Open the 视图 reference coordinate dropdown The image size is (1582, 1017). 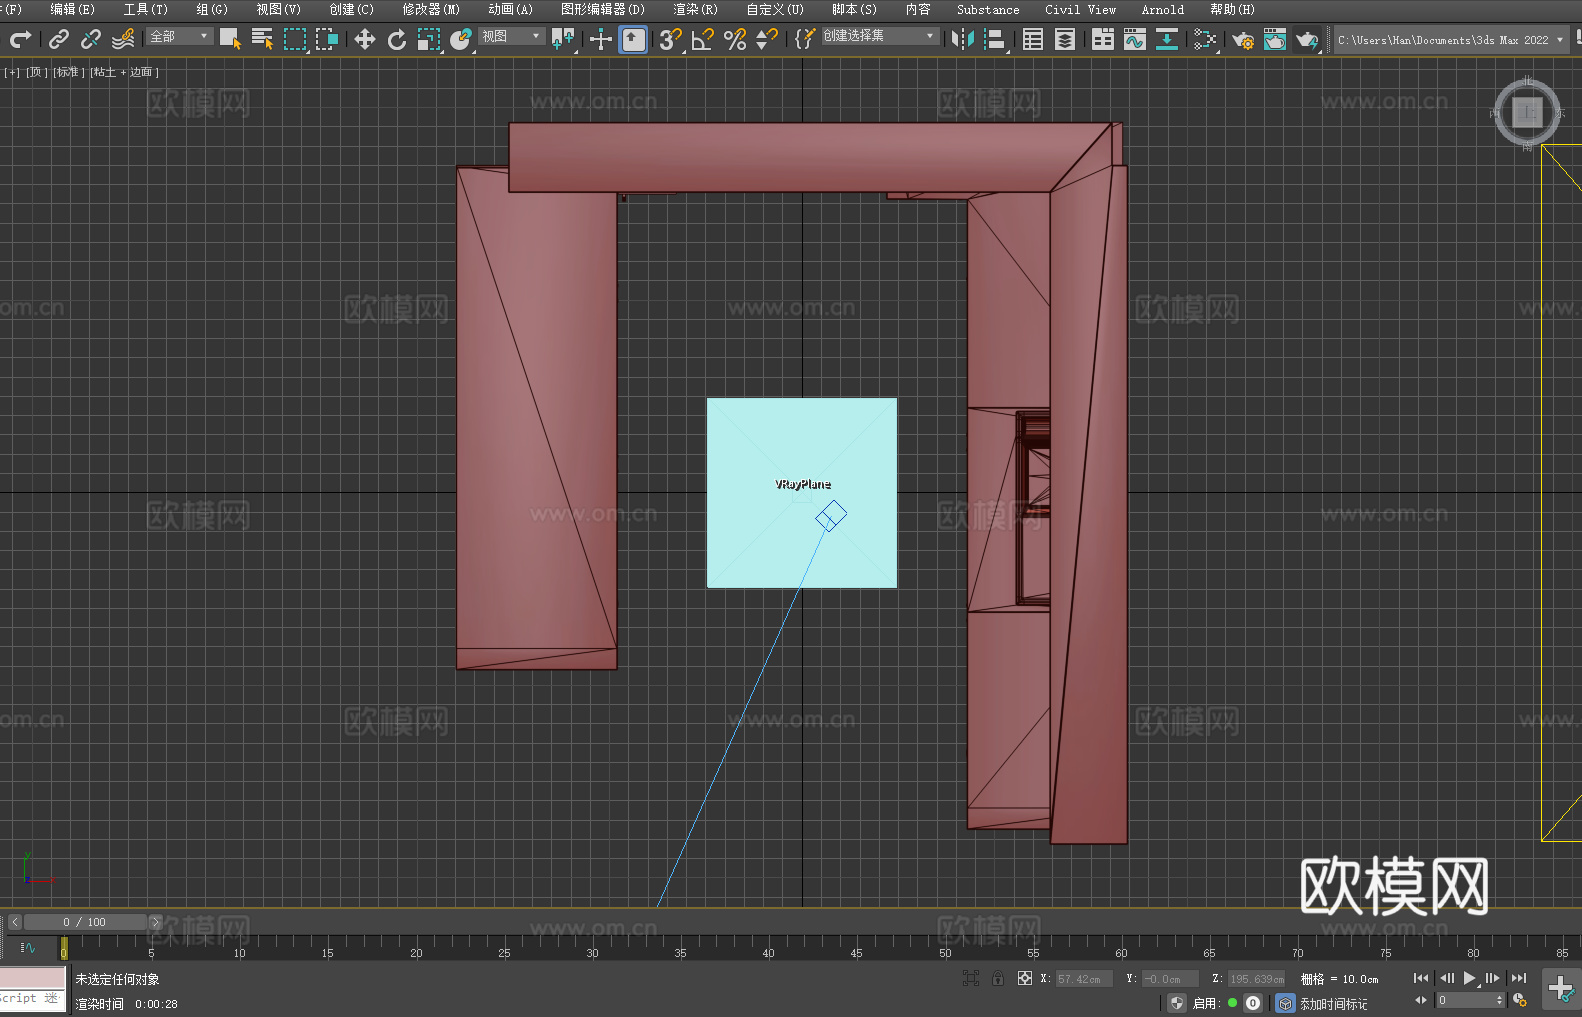(x=511, y=36)
